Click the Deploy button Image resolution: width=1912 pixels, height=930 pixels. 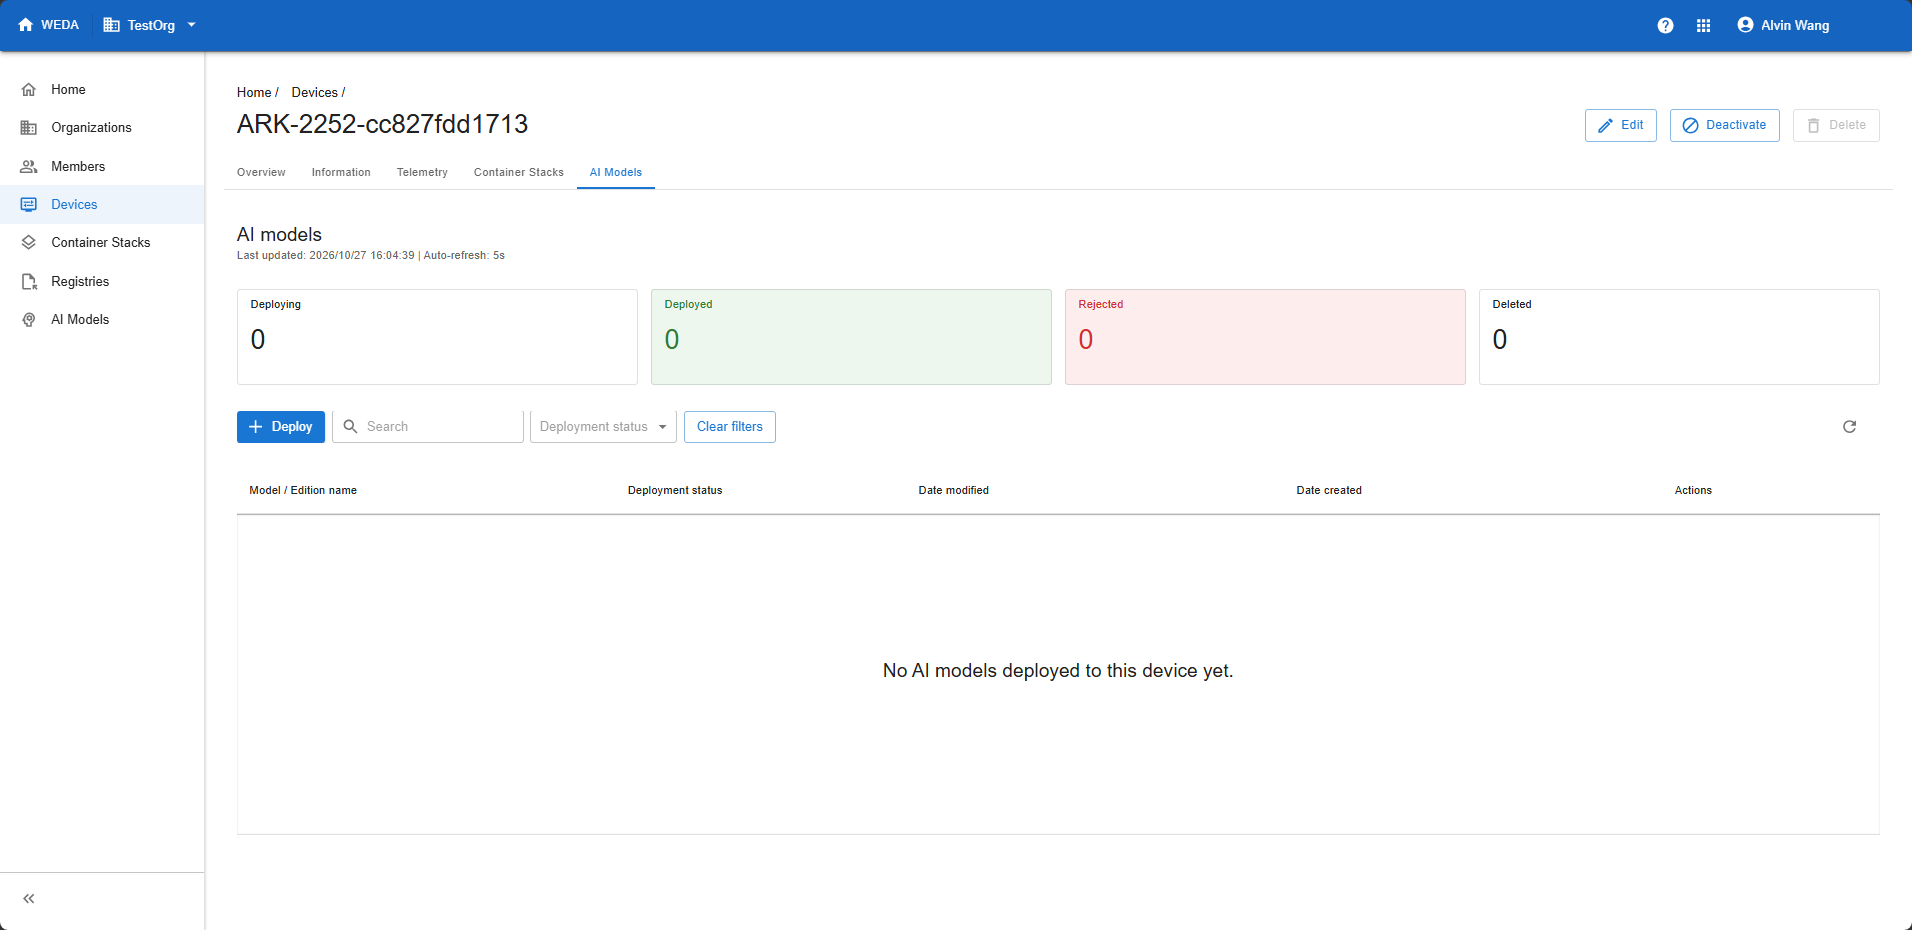pyautogui.click(x=281, y=427)
